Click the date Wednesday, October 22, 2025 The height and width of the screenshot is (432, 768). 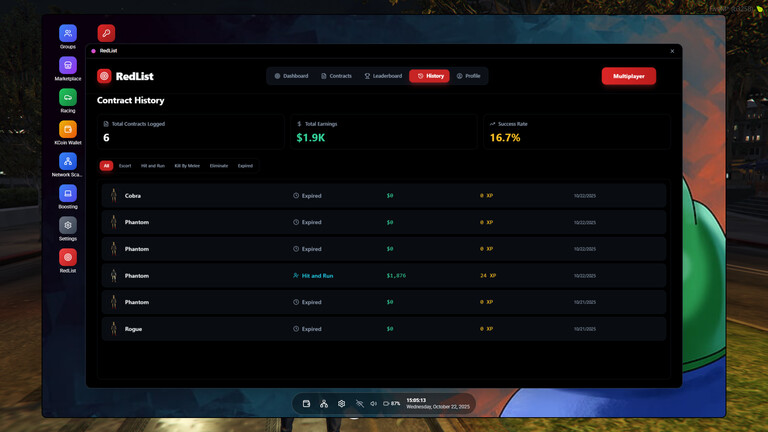point(438,407)
